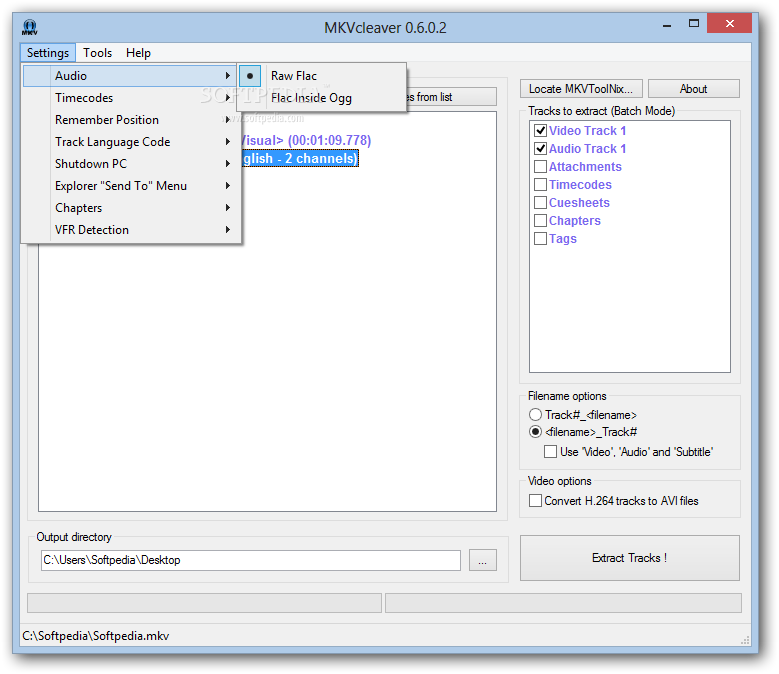Select the Audio settings entry
This screenshot has height=674, width=779.
(x=130, y=75)
